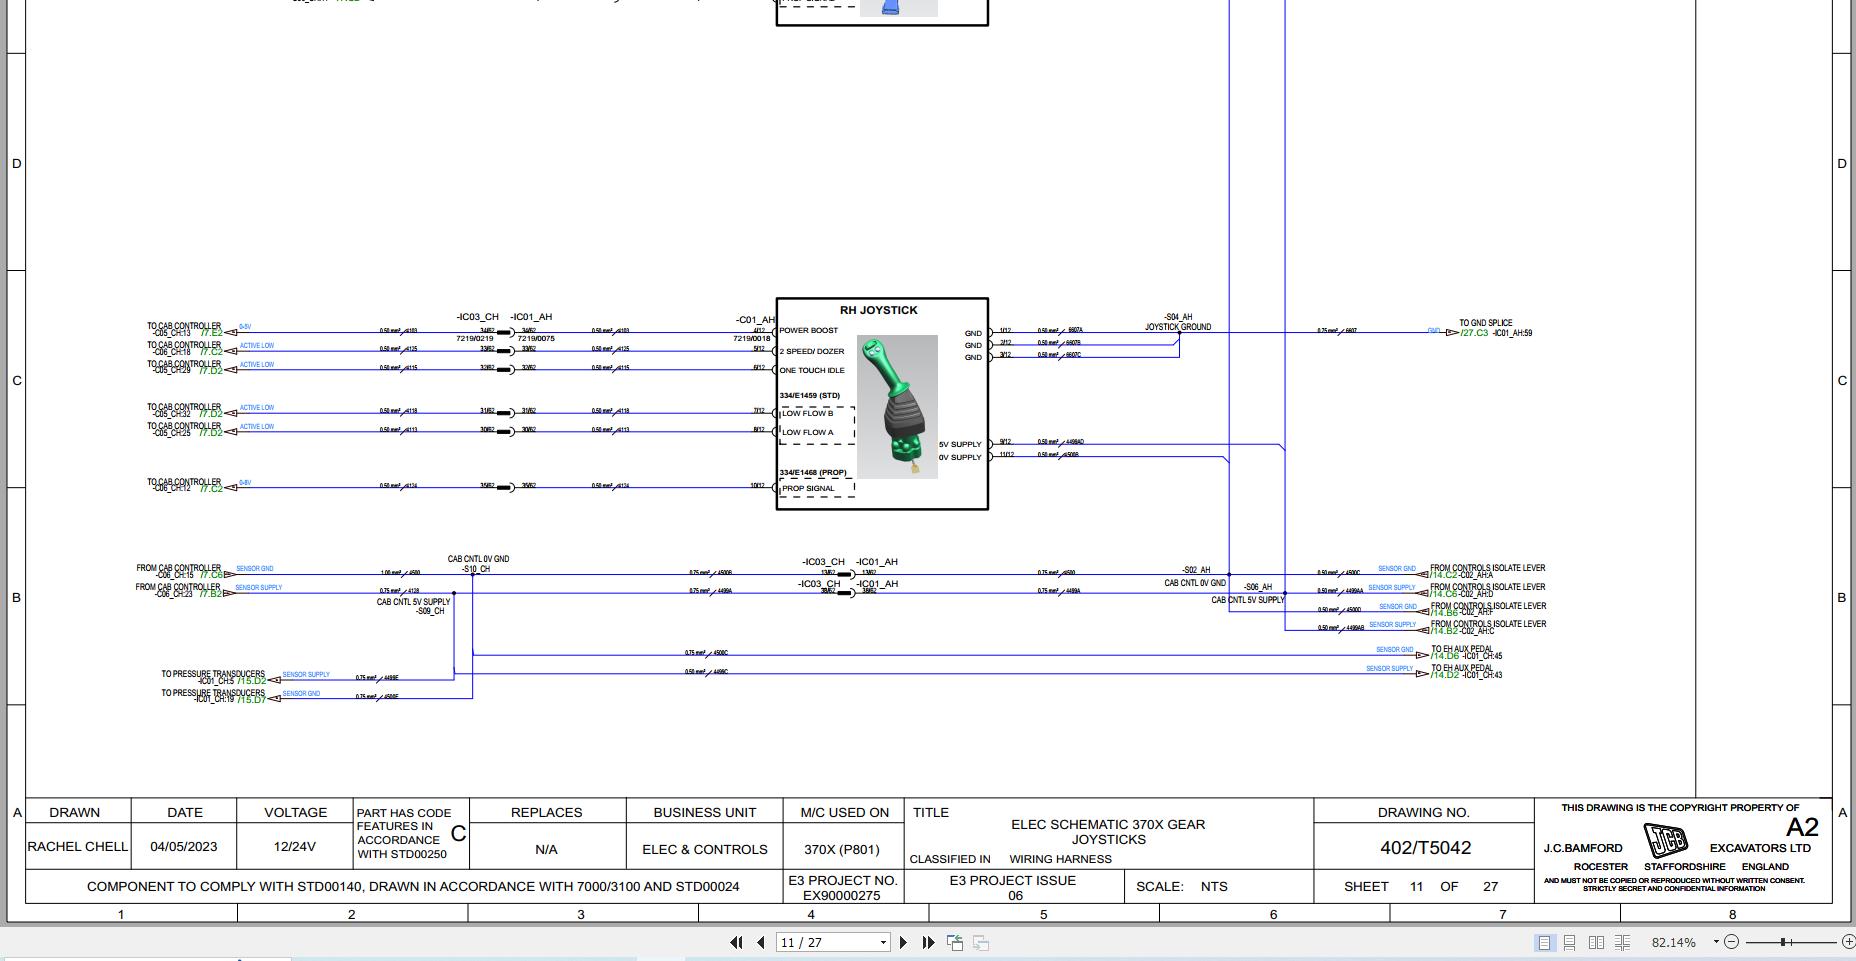Image resolution: width=1856 pixels, height=961 pixels.
Task: Click the 82.14% zoom value
Action: [1673, 942]
